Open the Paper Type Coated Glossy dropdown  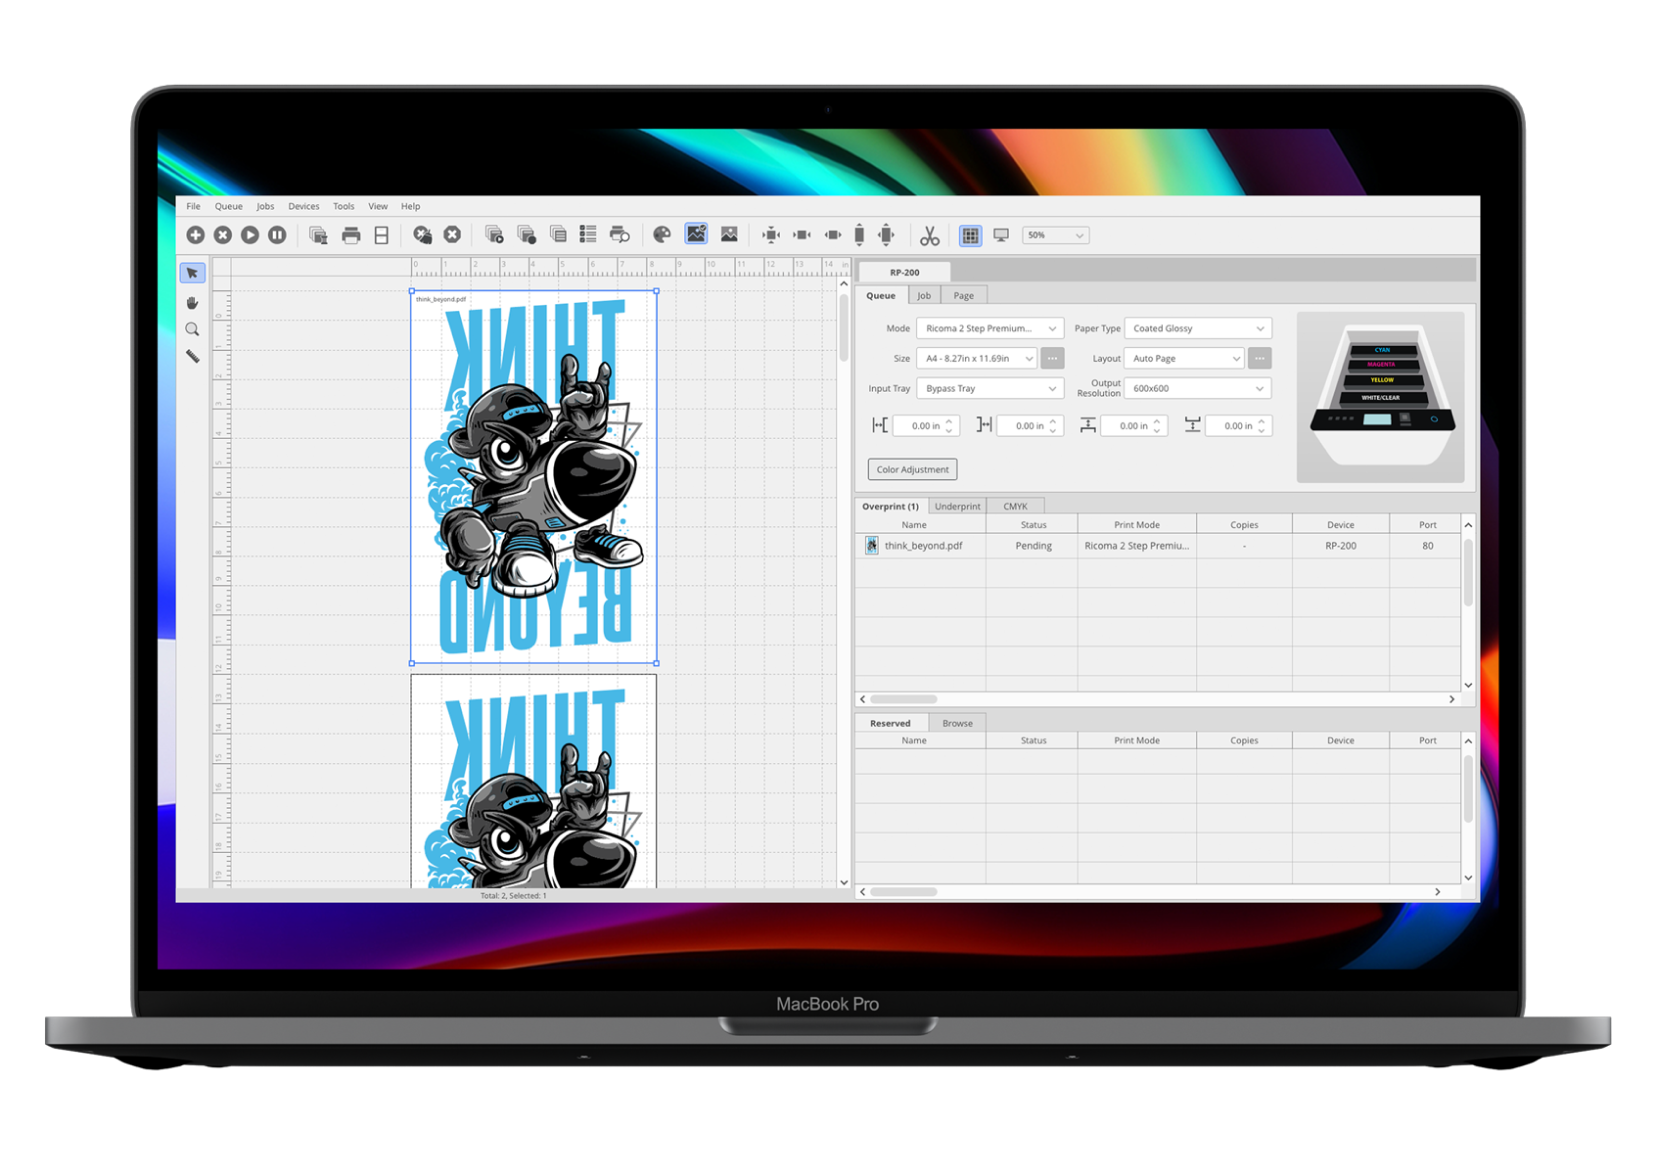[1197, 328]
